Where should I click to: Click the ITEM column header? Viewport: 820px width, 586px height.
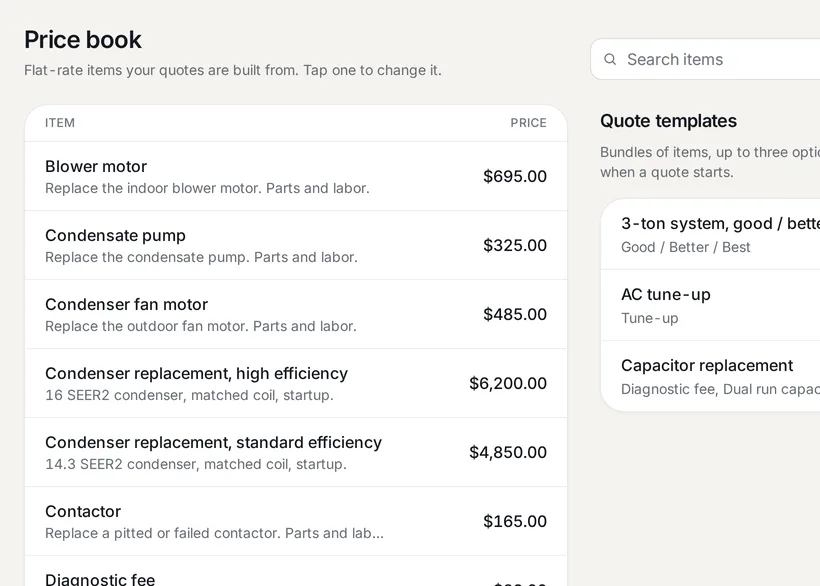click(x=60, y=123)
